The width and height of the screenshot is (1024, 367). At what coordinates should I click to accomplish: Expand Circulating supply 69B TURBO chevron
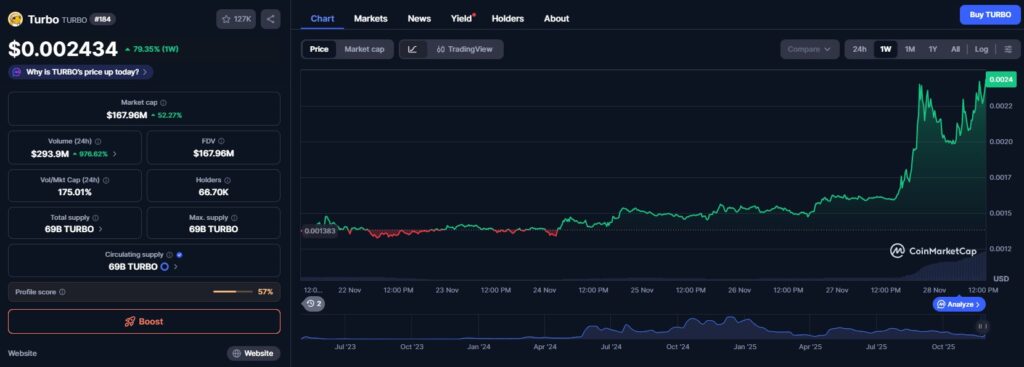[x=176, y=266]
